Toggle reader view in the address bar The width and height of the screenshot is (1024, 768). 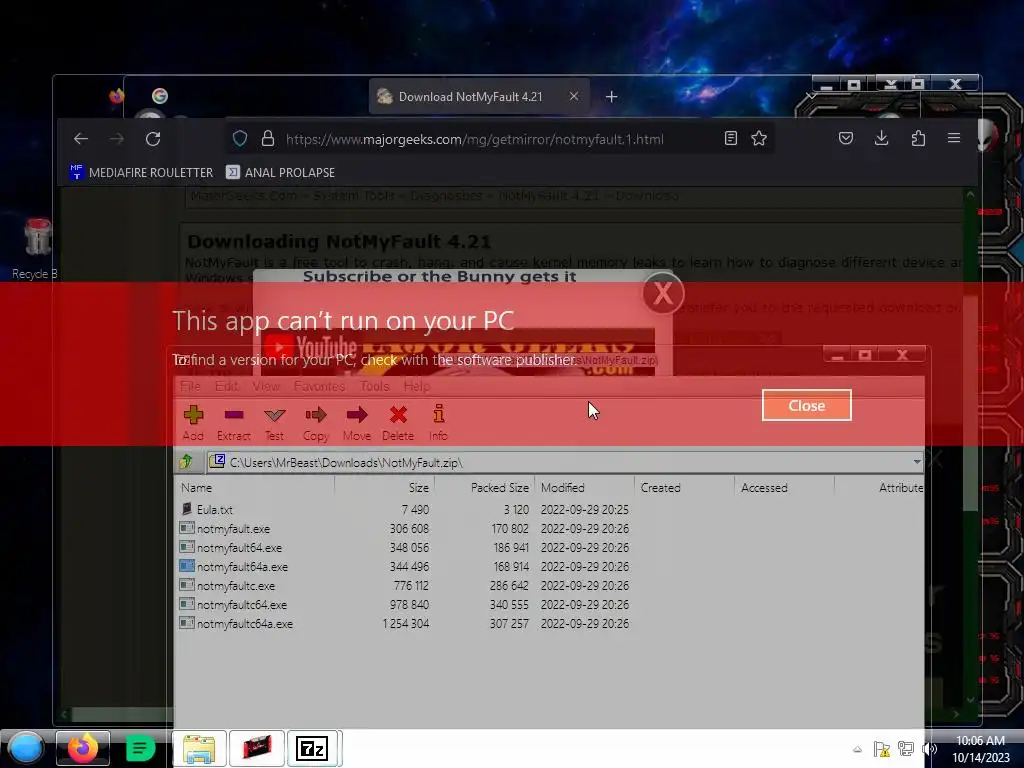pyautogui.click(x=731, y=138)
